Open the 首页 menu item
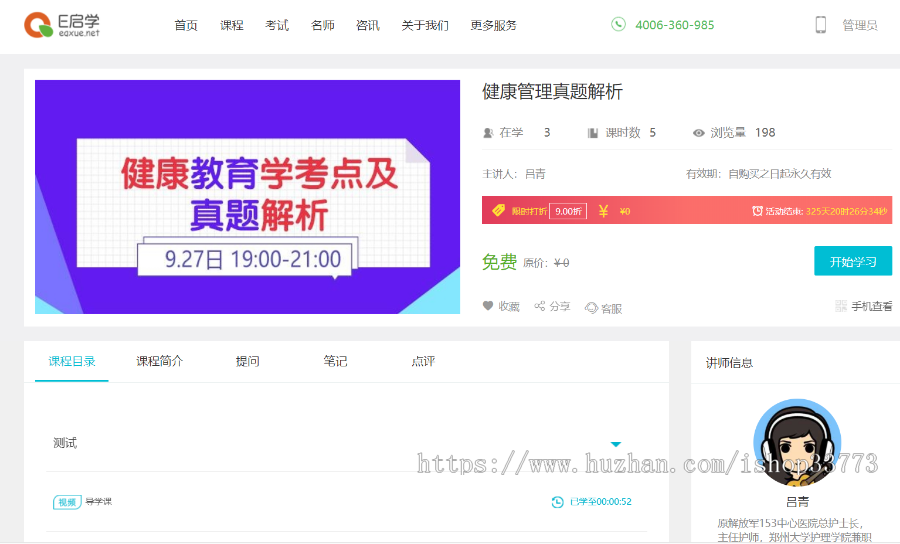The height and width of the screenshot is (544, 900). (x=186, y=25)
